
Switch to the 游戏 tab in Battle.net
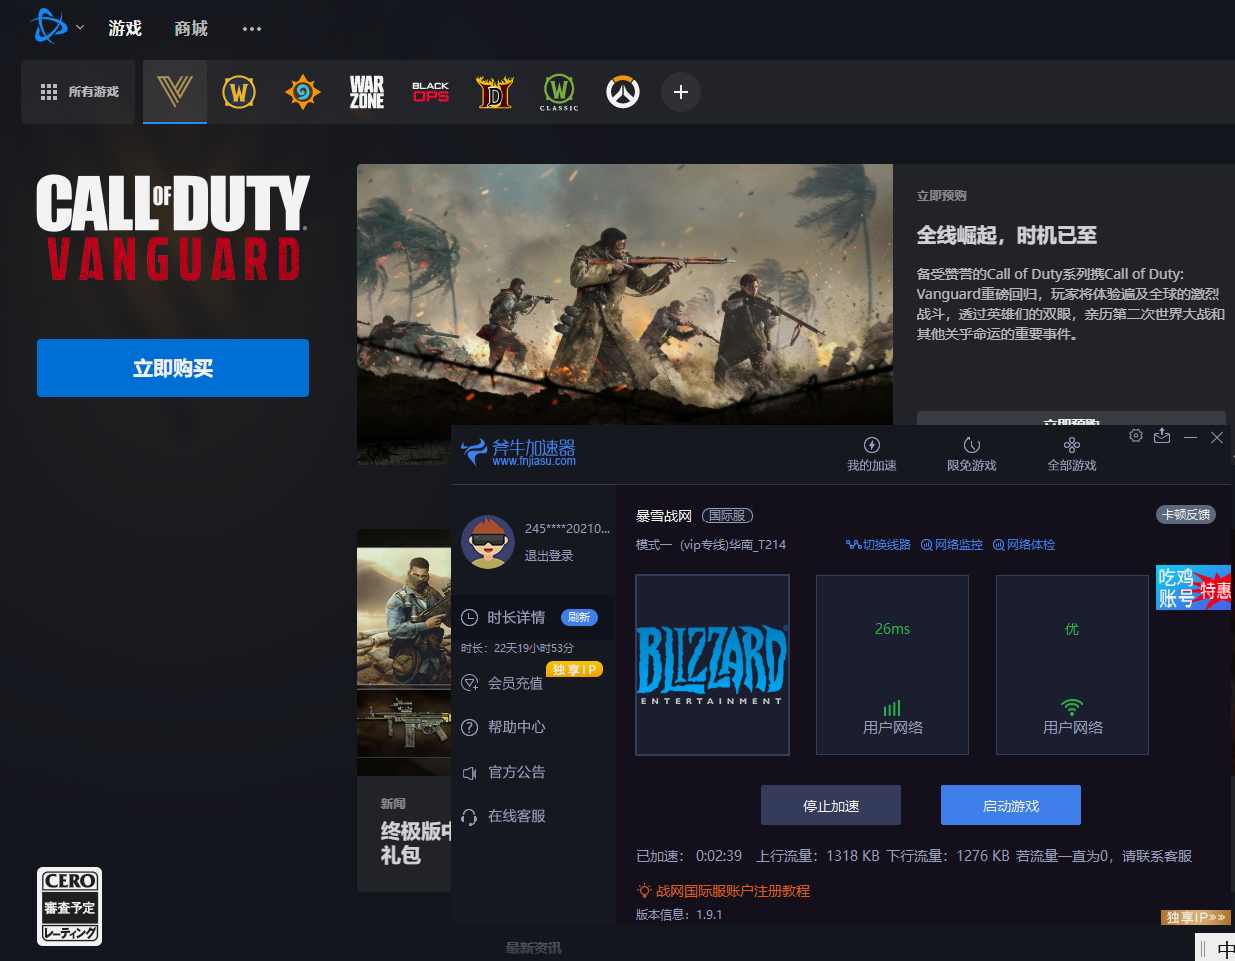[125, 28]
